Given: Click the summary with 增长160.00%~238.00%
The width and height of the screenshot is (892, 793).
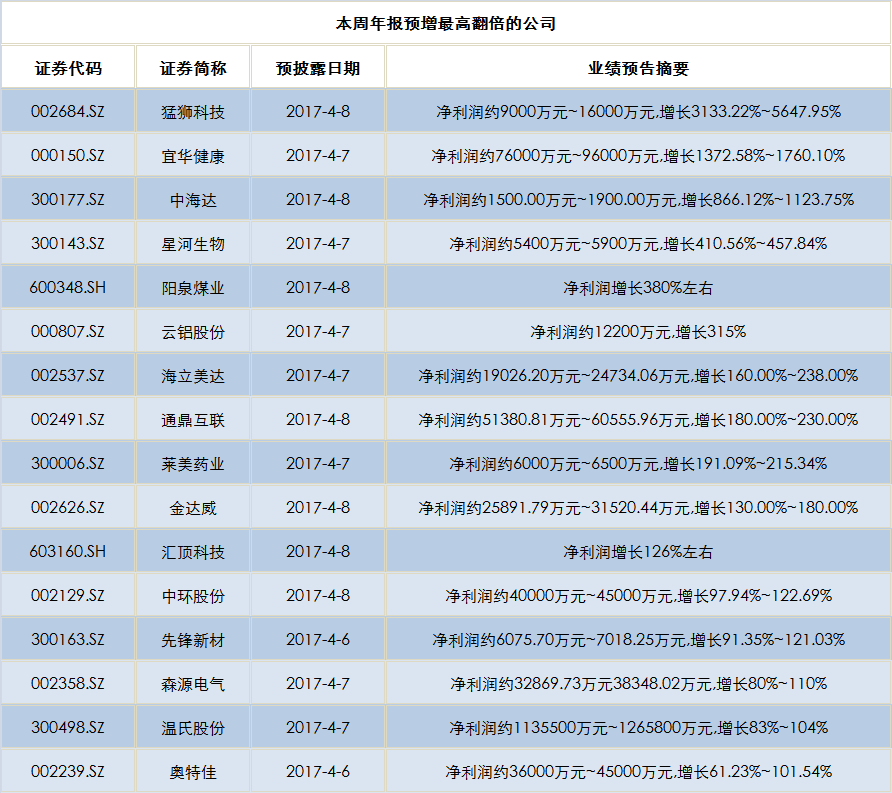Looking at the screenshot, I should 638,375.
